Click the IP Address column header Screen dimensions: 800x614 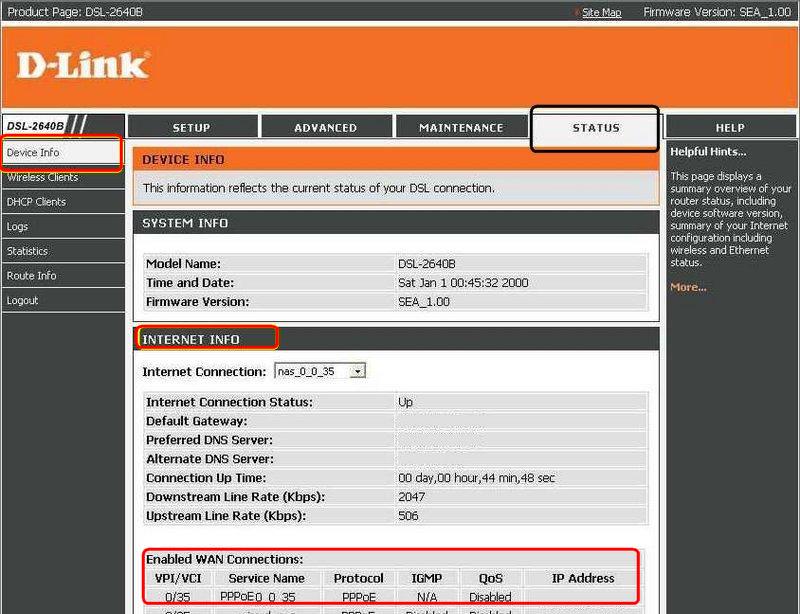click(x=583, y=578)
